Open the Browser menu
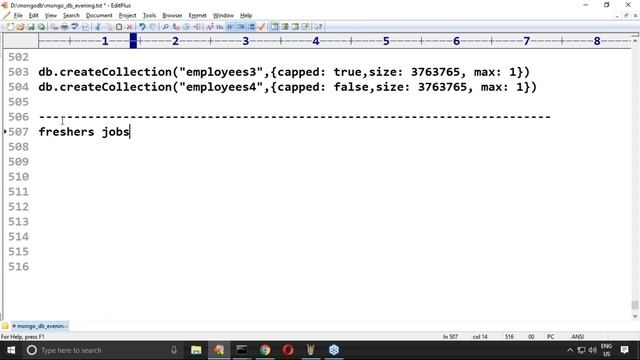Screen dimensions: 640x360 tap(172, 16)
